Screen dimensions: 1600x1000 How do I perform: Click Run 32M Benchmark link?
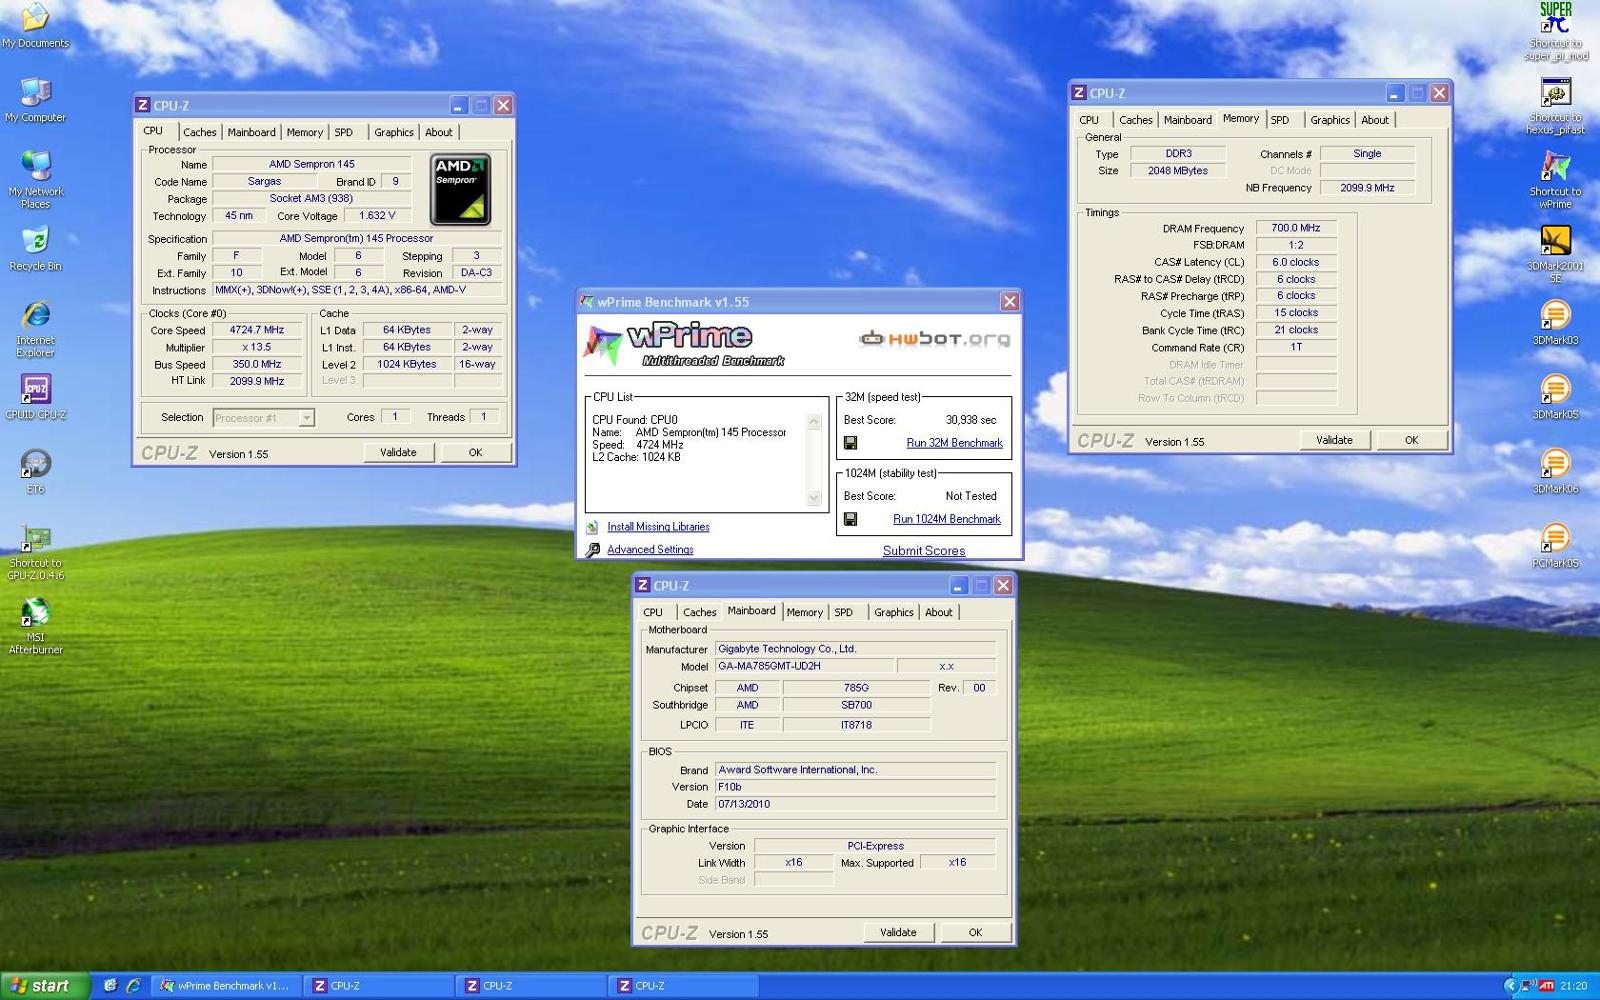pos(954,443)
